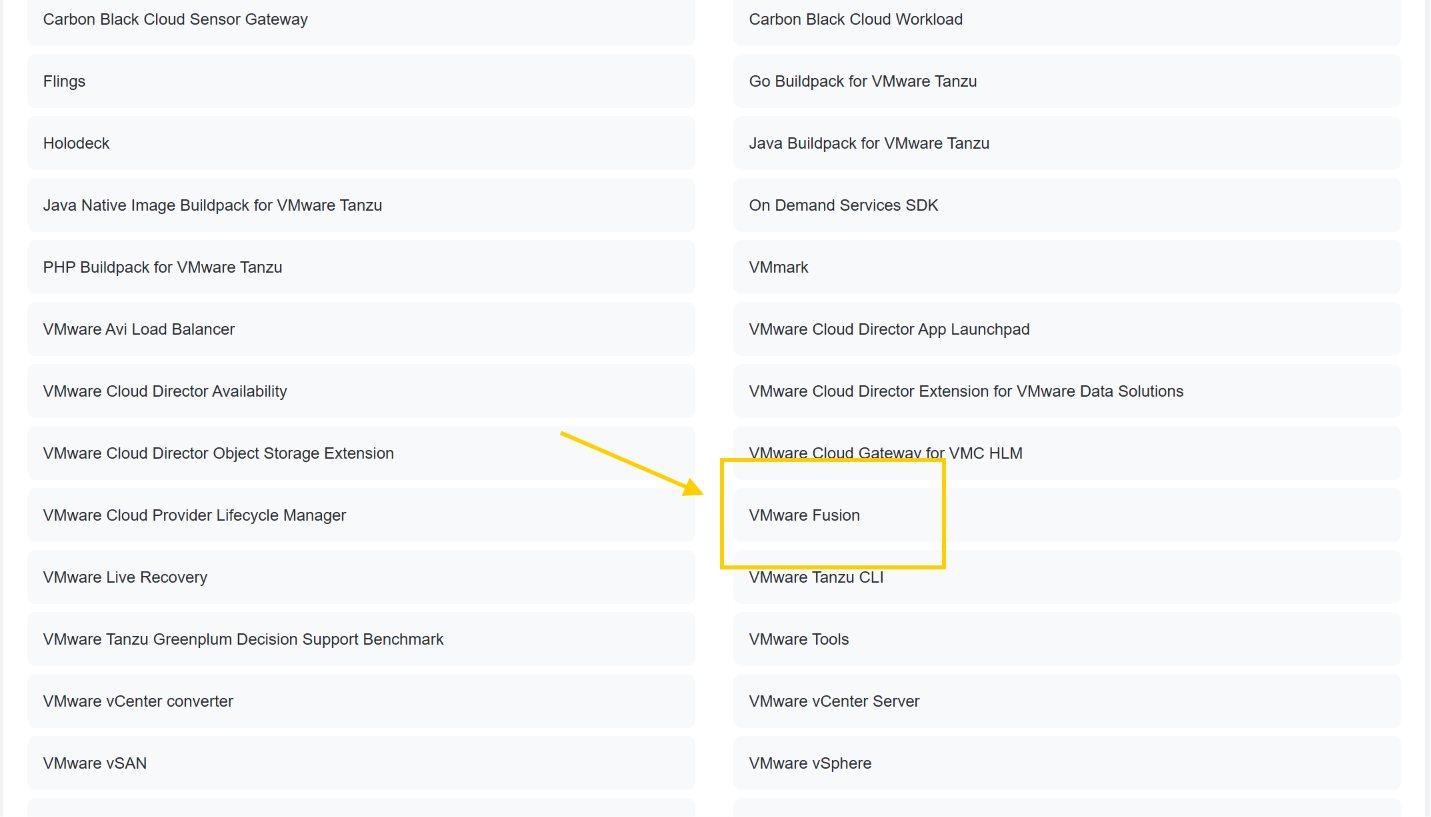Open Java Buildpack for VMware Tanzu
The height and width of the screenshot is (817, 1431).
1067,143
